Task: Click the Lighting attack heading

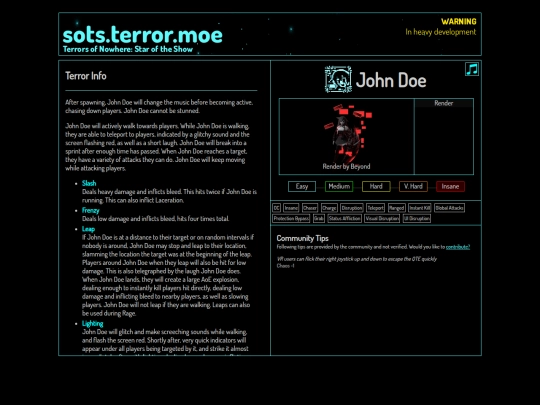Action: [92, 323]
